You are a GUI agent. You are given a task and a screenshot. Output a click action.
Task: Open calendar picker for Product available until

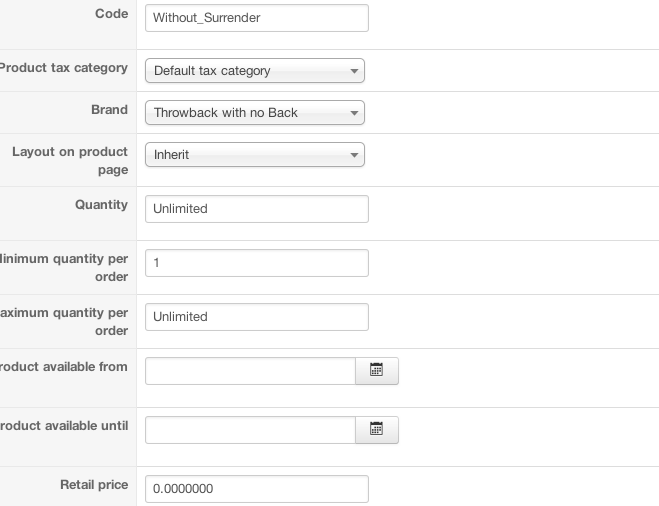pos(377,430)
